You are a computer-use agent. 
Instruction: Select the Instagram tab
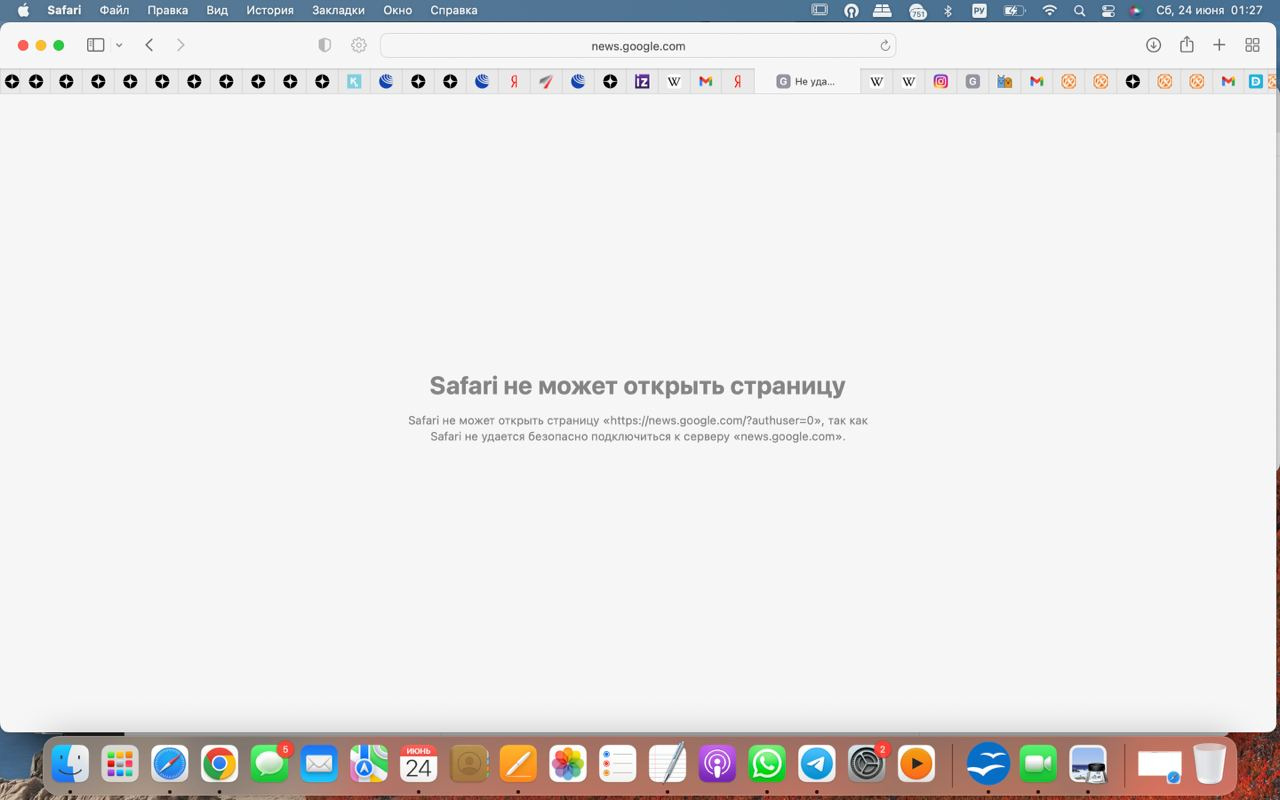pos(940,82)
